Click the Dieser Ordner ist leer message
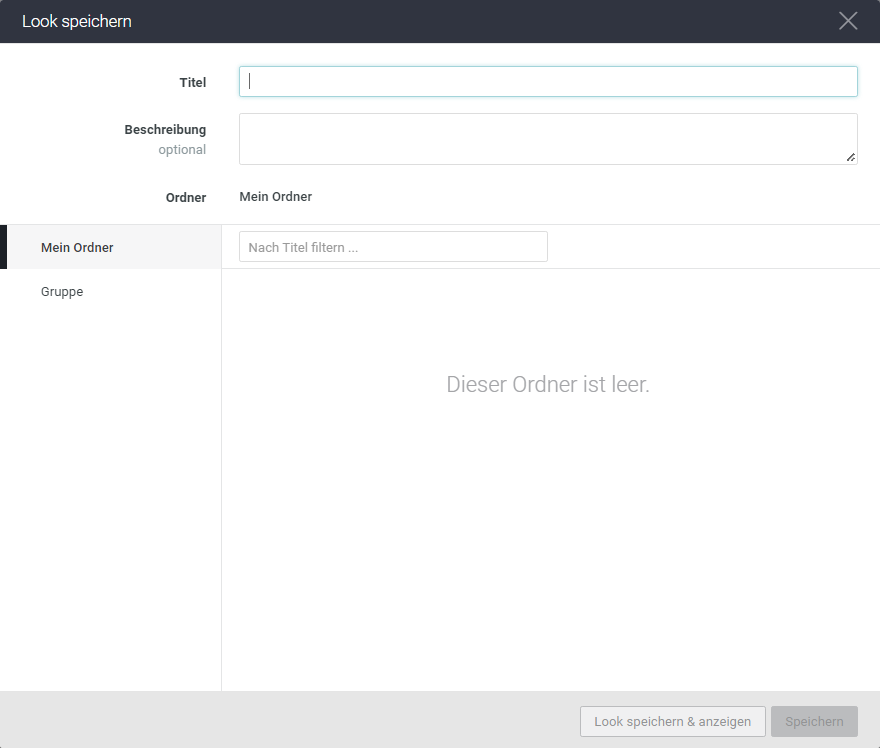The height and width of the screenshot is (748, 880). click(x=548, y=384)
